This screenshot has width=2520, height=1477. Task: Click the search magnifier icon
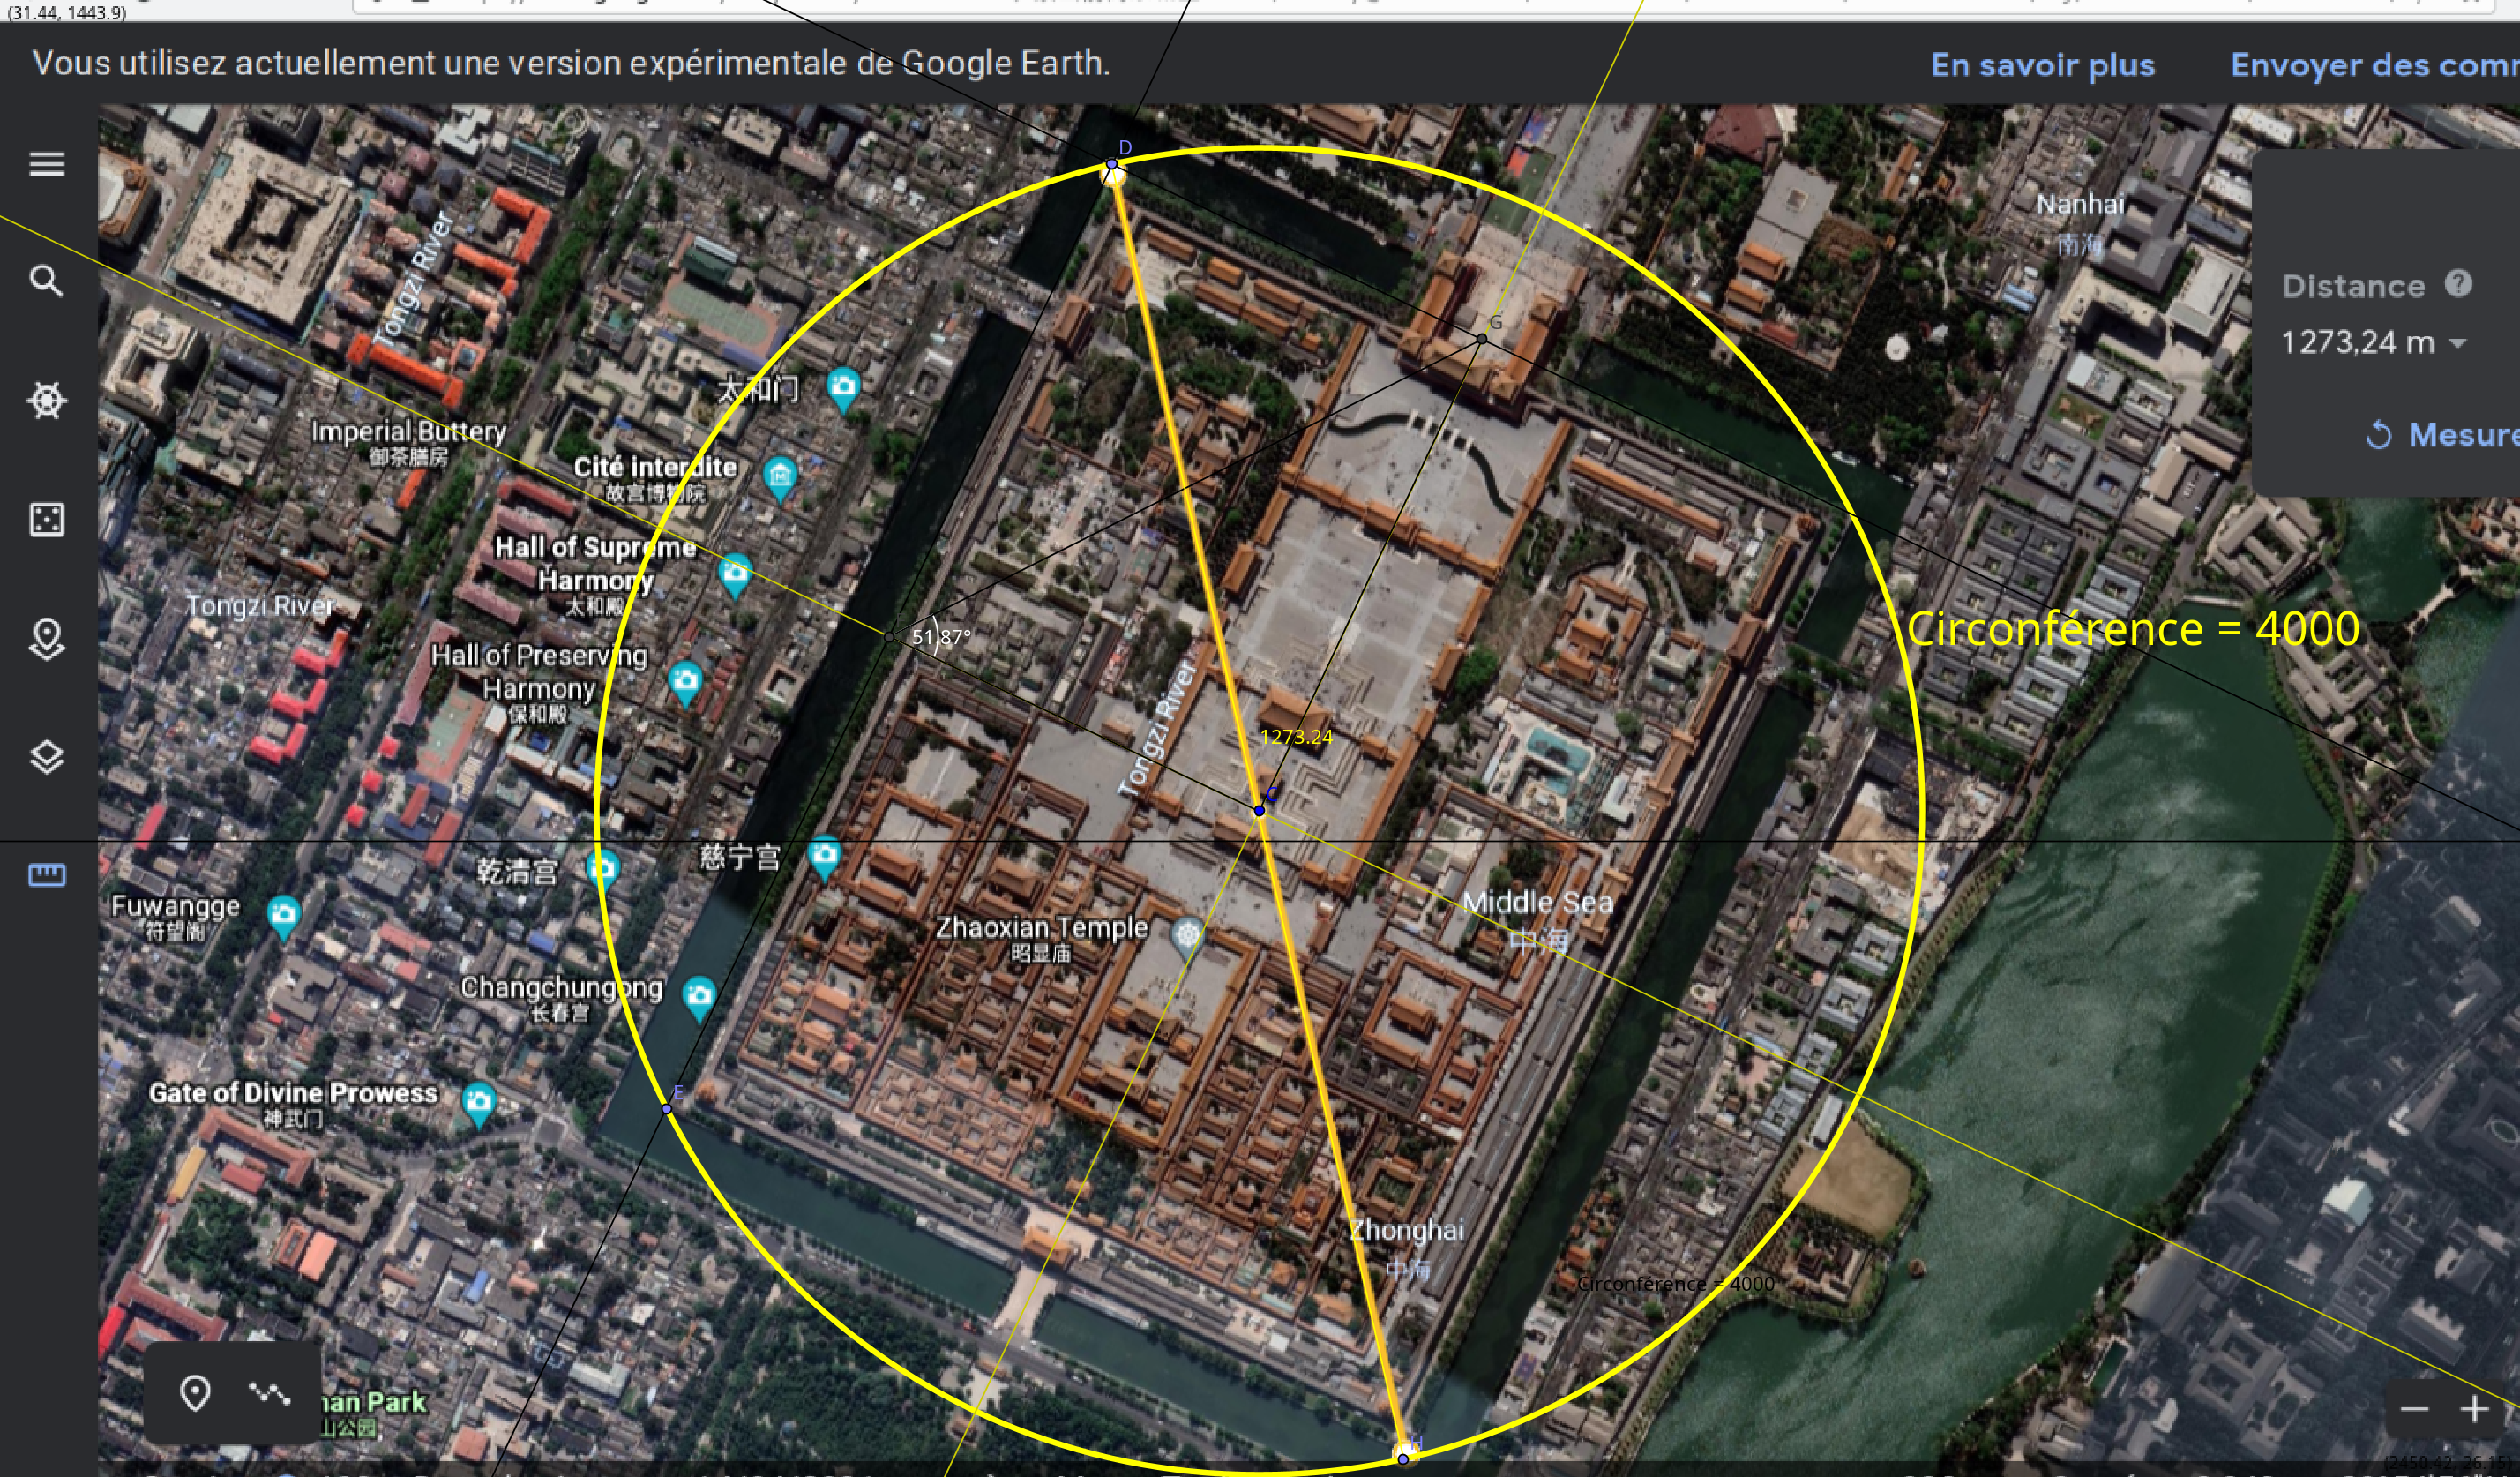pos(46,281)
